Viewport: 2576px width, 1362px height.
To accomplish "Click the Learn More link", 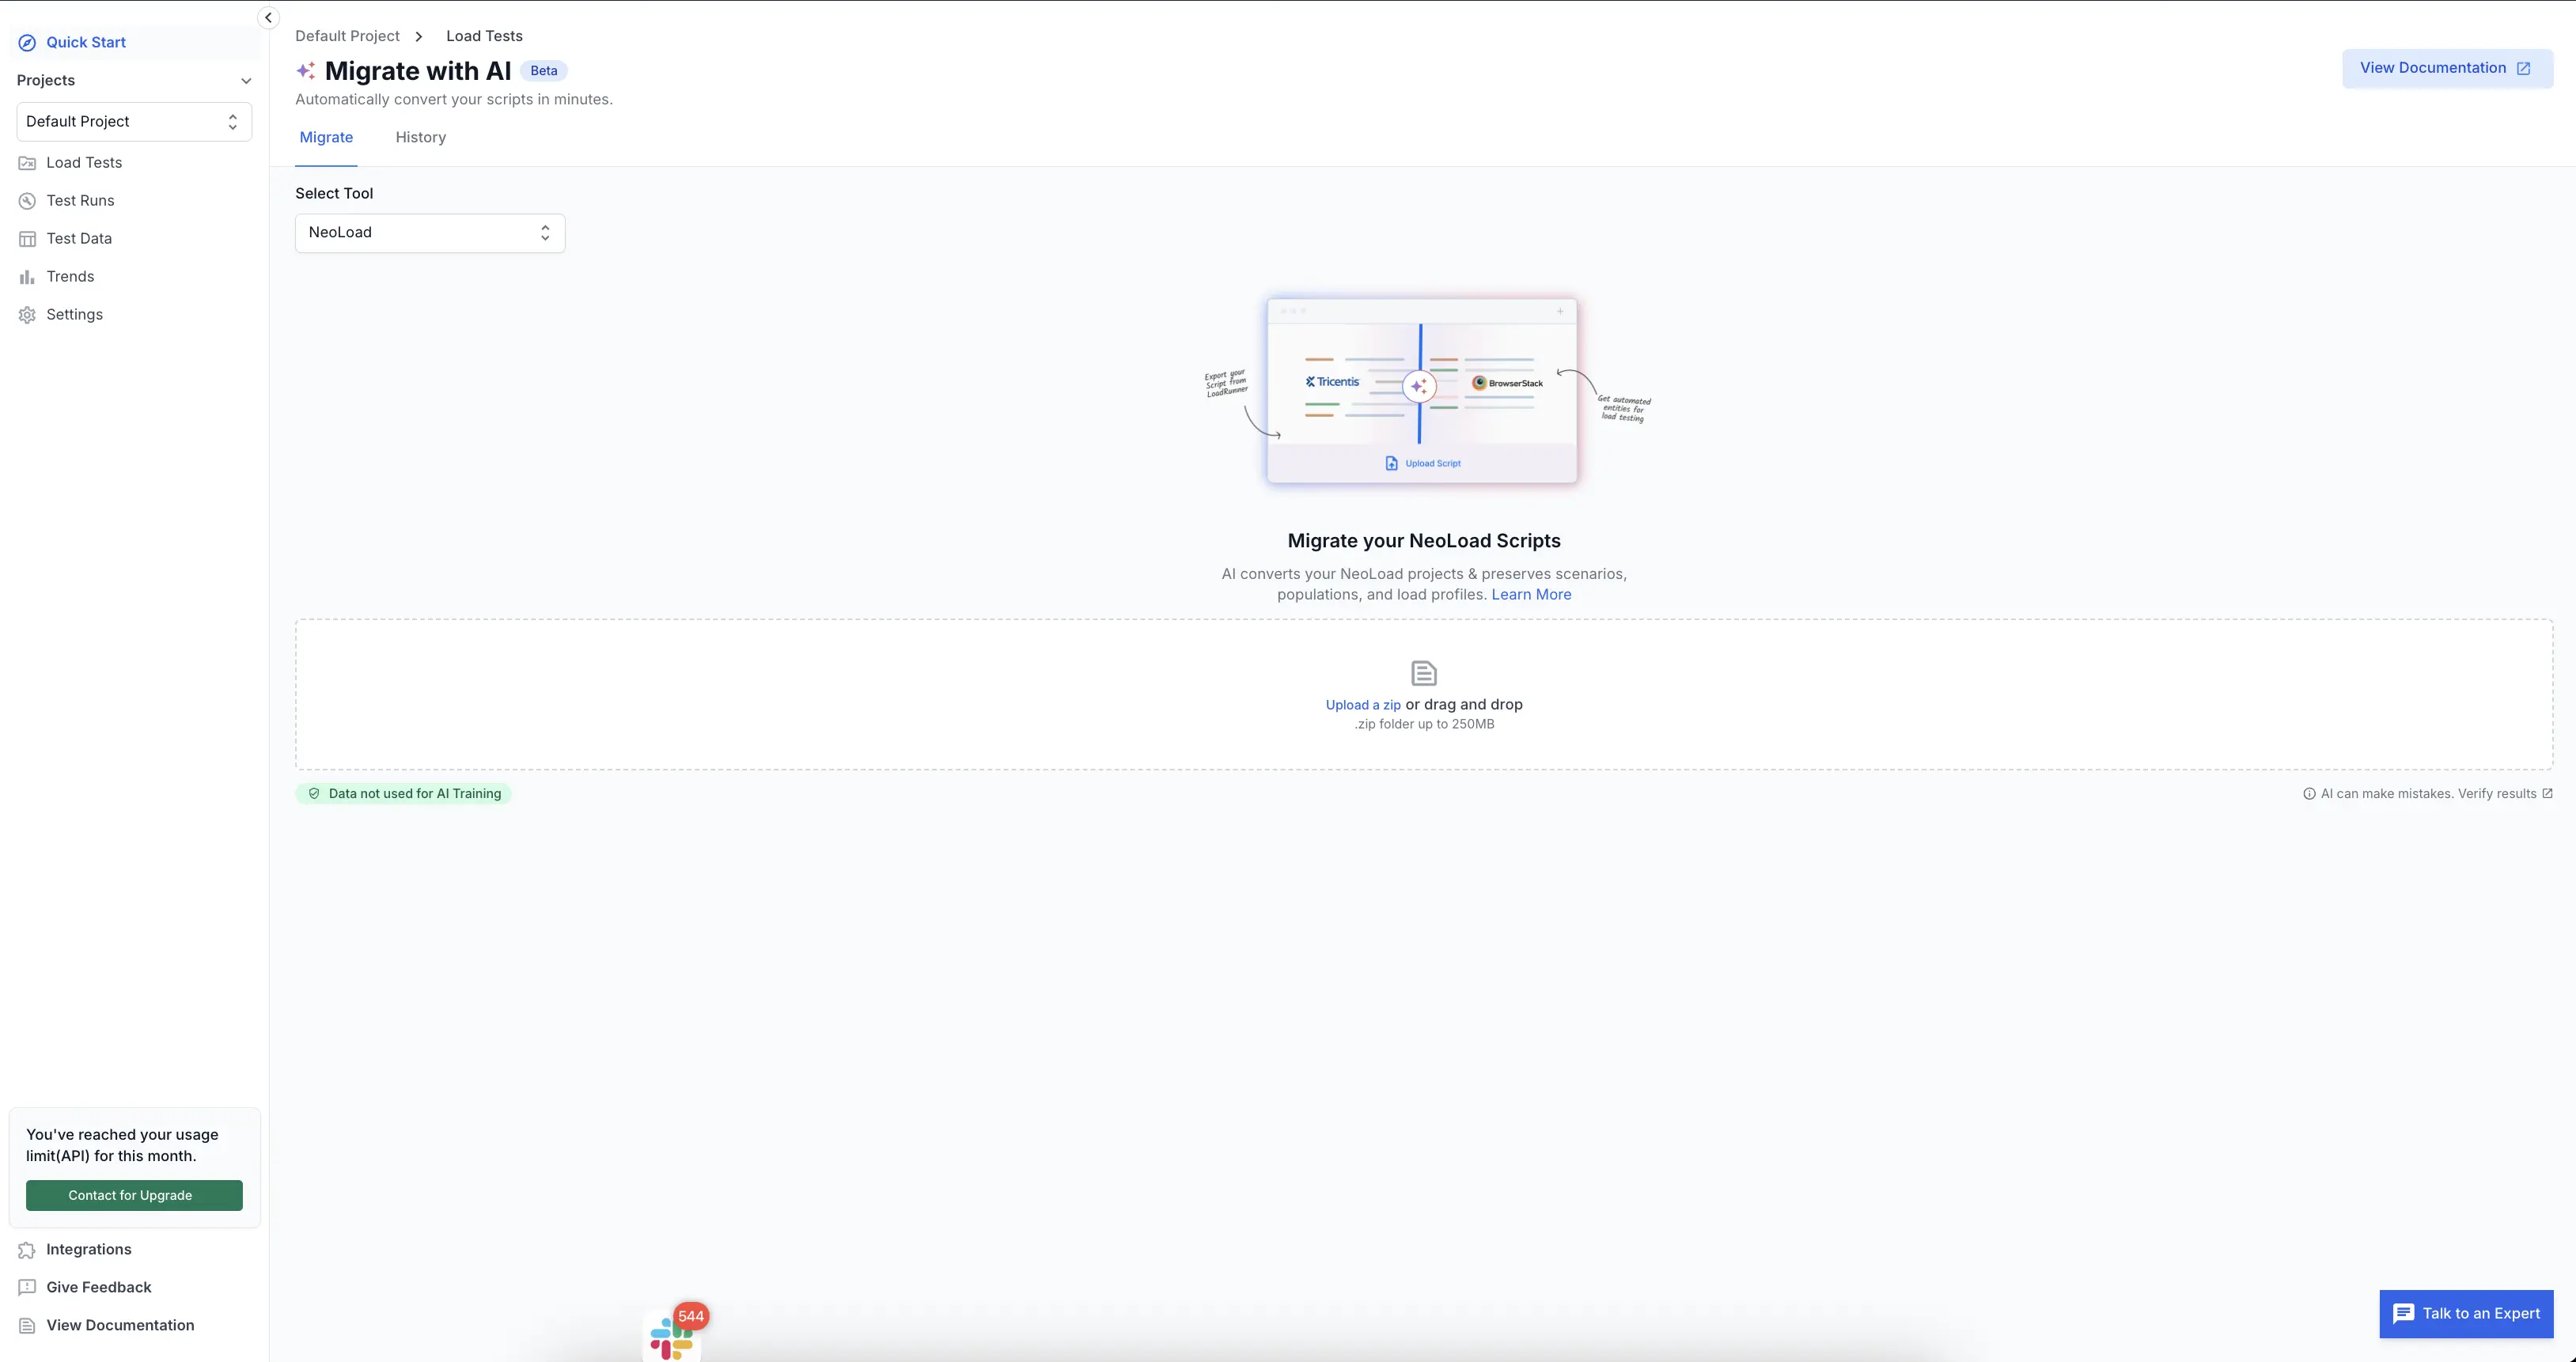I will (1531, 595).
